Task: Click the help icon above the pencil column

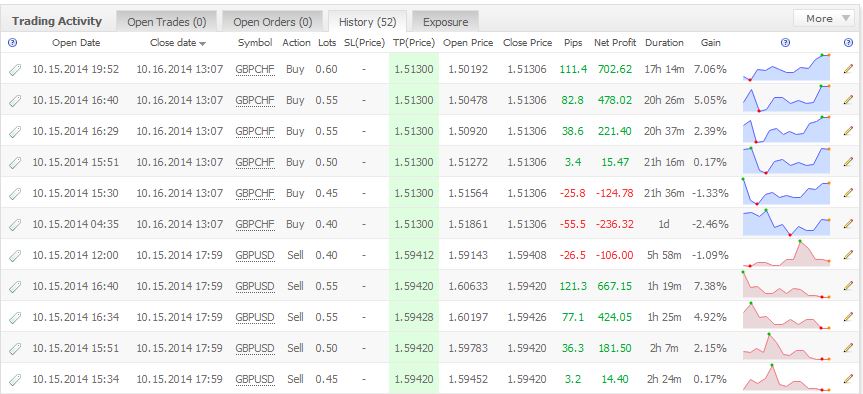Action: pyautogui.click(x=848, y=42)
